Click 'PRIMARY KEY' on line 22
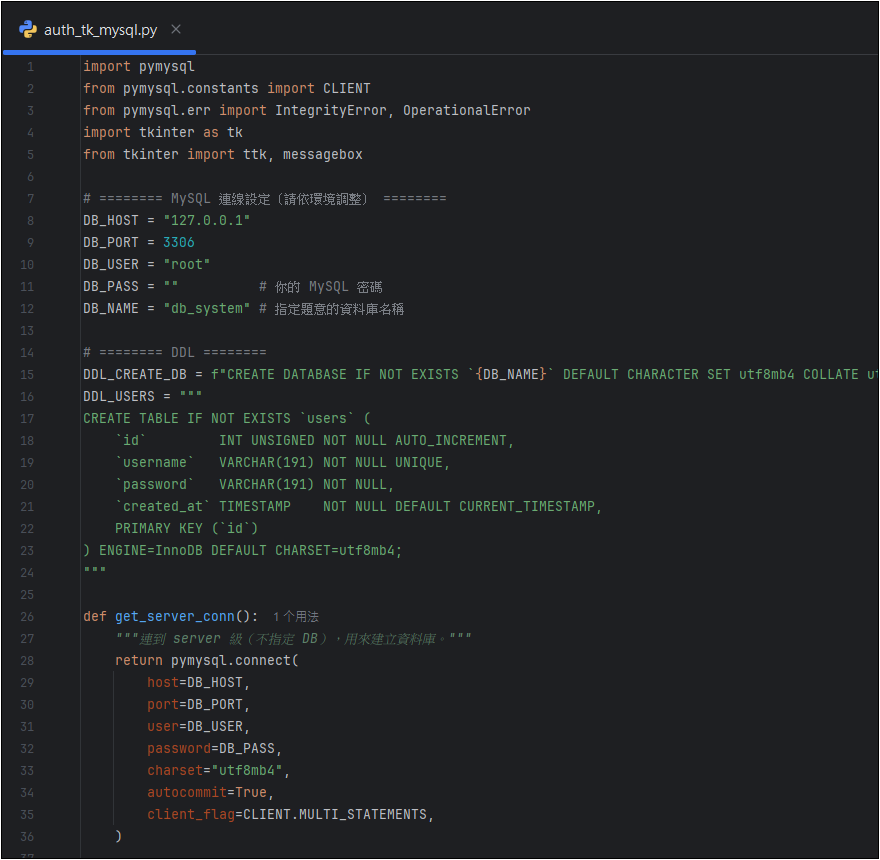This screenshot has height=860, width=880. pos(159,529)
